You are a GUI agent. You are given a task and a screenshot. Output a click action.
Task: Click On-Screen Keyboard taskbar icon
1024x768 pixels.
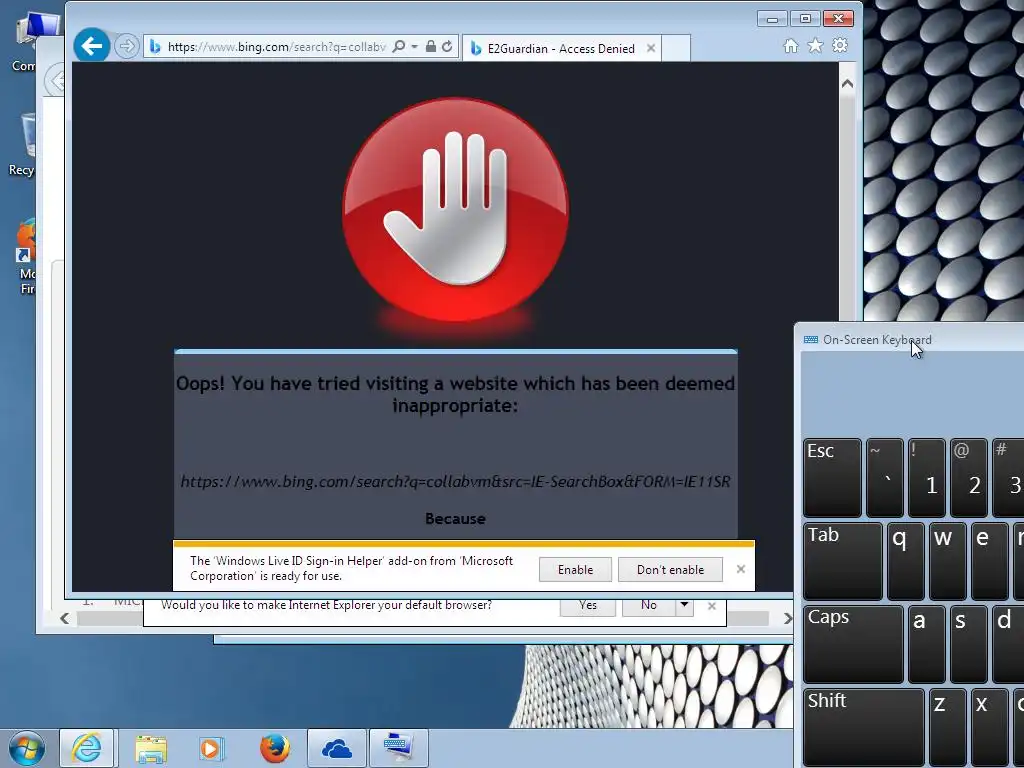point(398,748)
